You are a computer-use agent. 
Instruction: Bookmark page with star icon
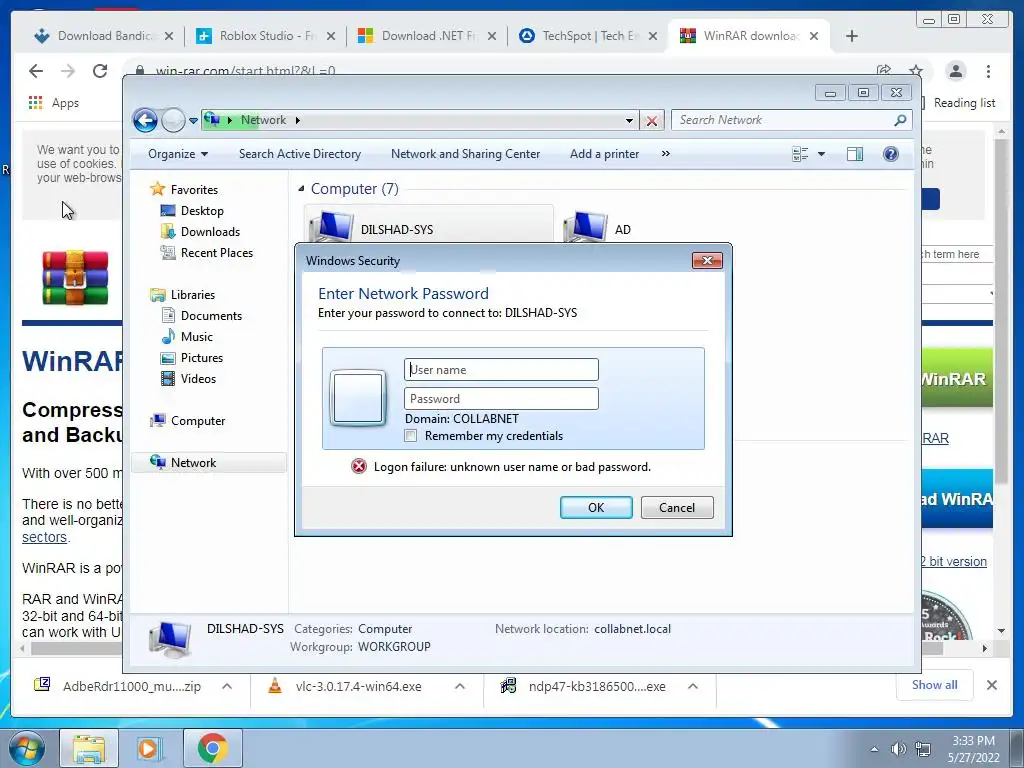click(916, 70)
